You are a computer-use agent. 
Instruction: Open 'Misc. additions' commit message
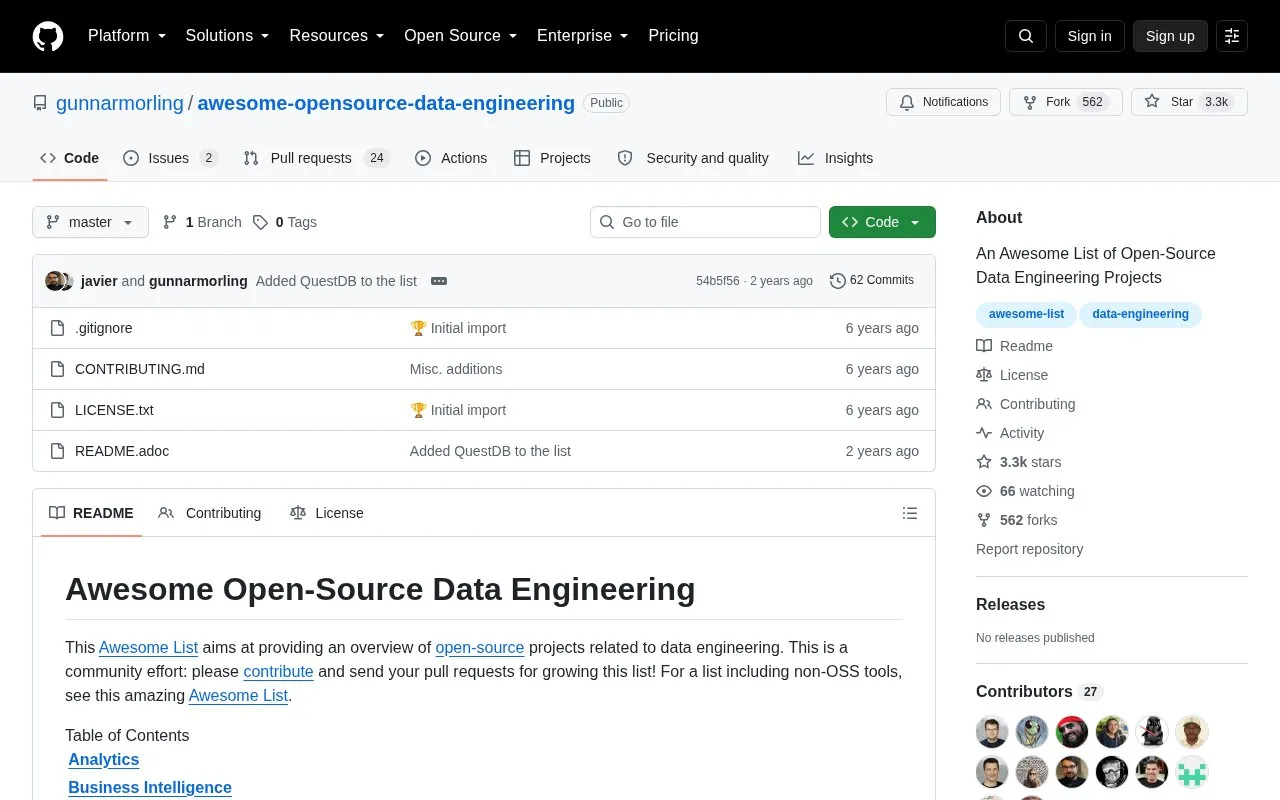(x=456, y=369)
